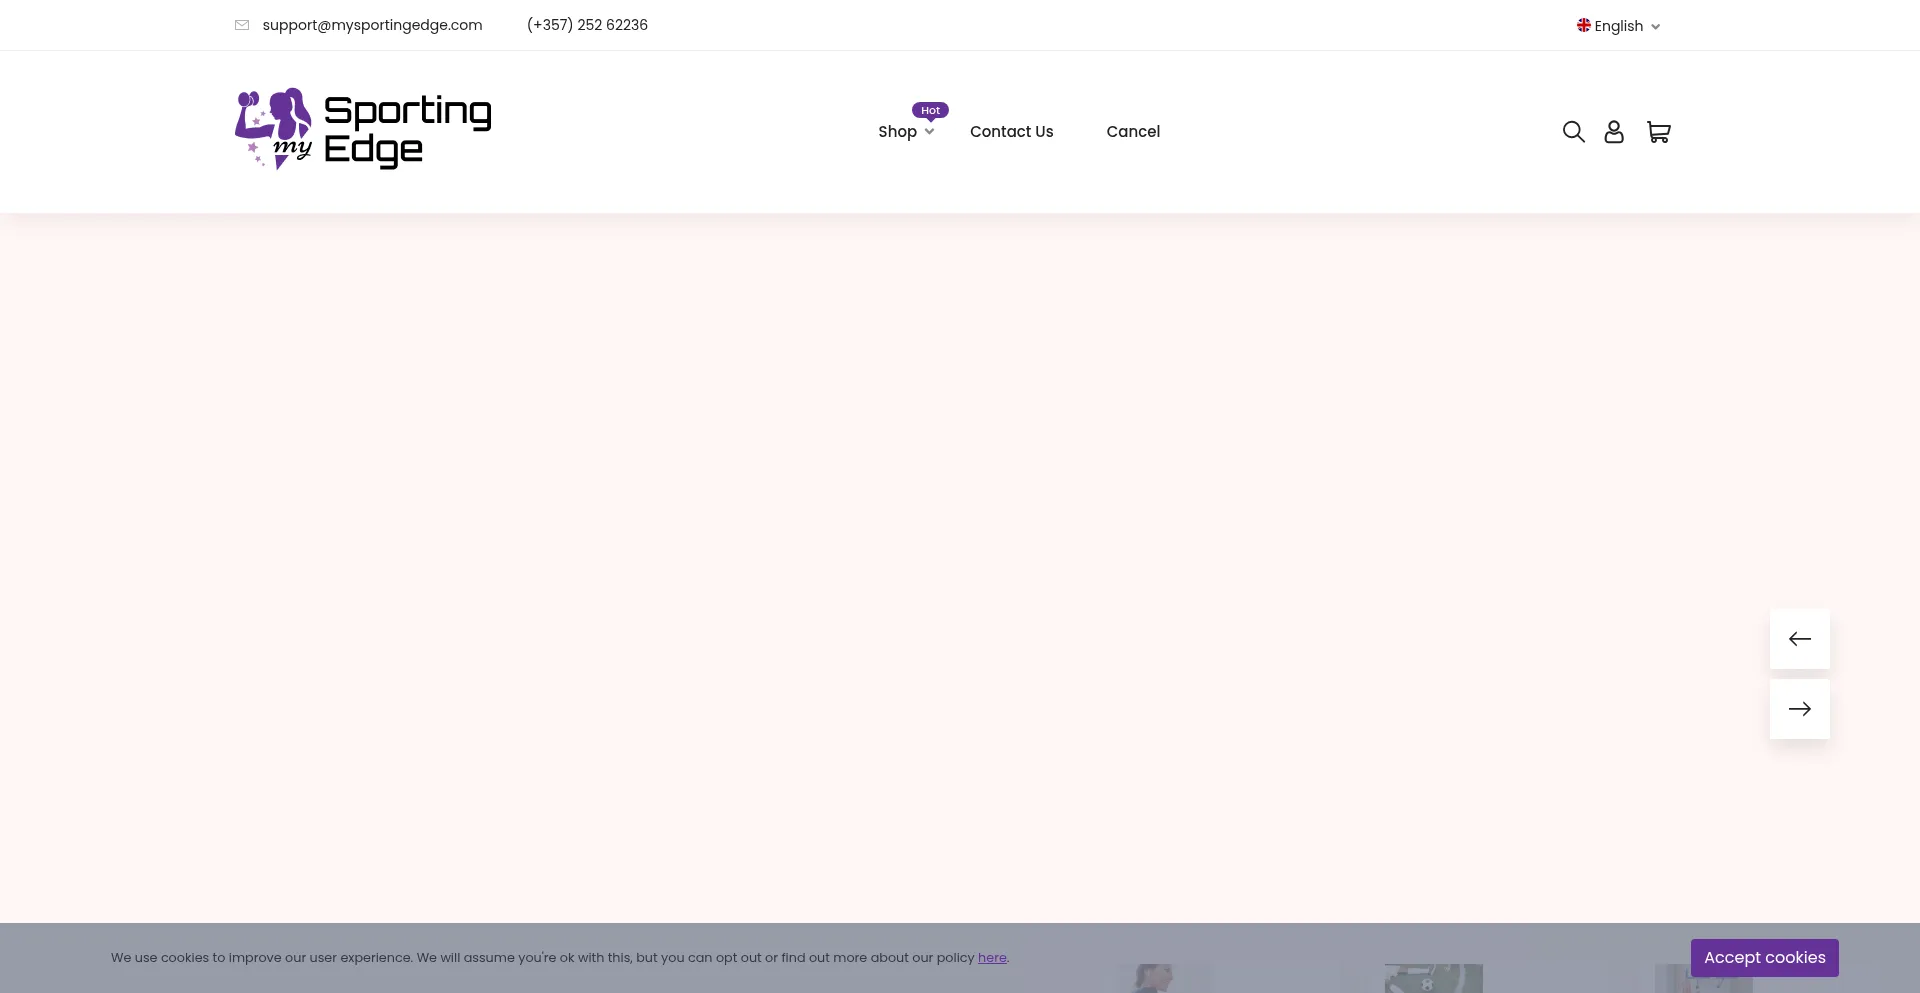Viewport: 1920px width, 993px height.
Task: Open the Contact Us menu item
Action: tap(1011, 131)
